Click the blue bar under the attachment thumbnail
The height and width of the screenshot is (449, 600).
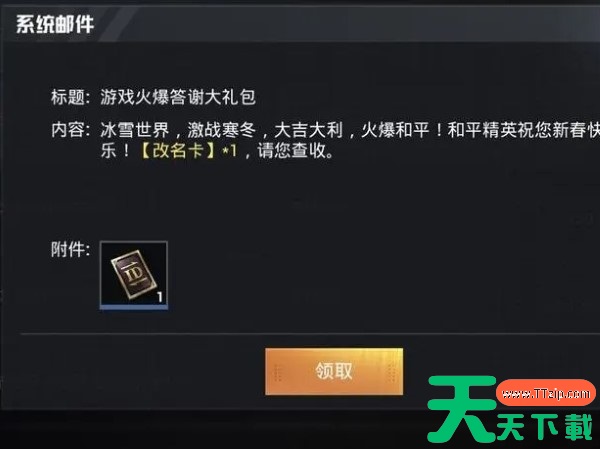pyautogui.click(x=134, y=306)
